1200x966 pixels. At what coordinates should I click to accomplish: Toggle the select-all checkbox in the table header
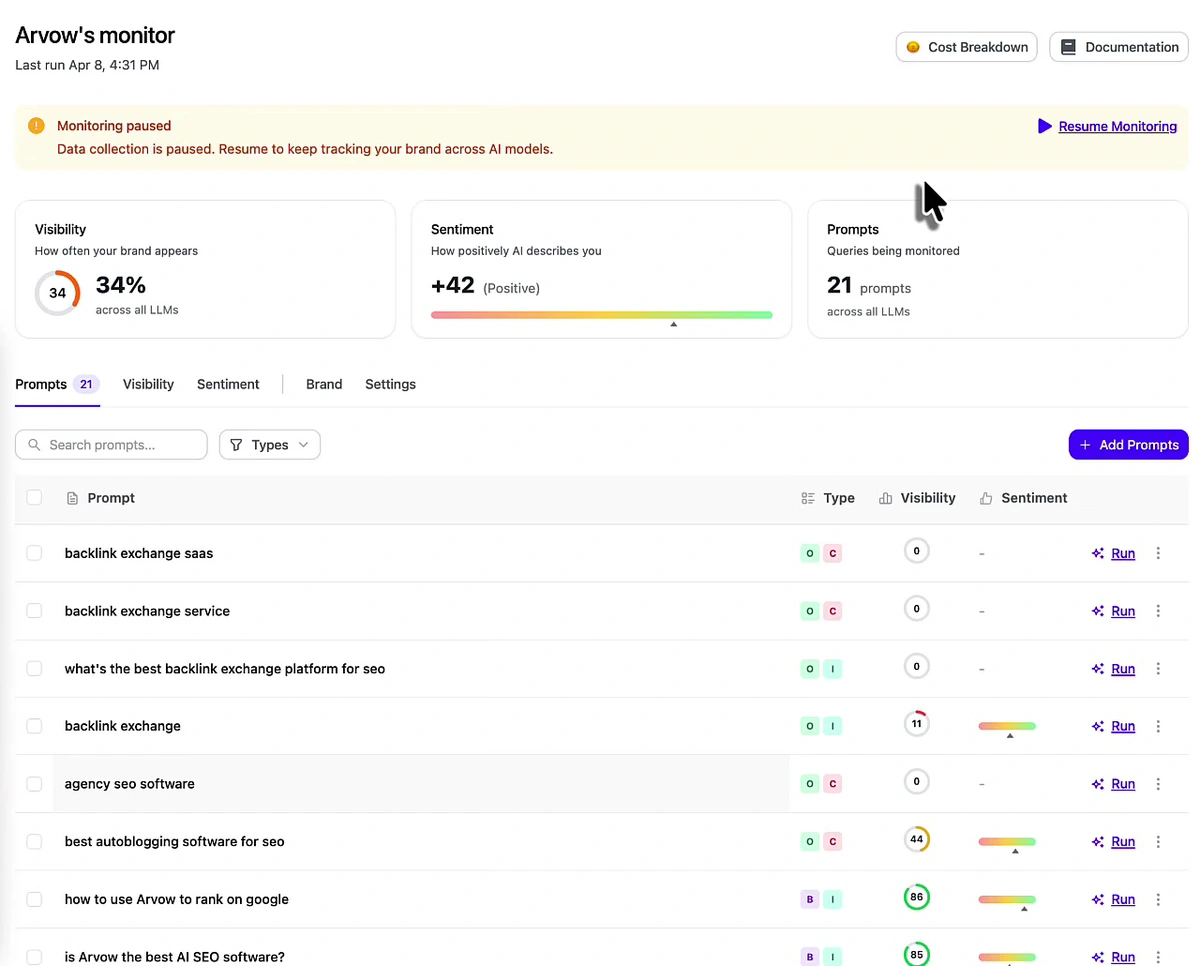(x=34, y=497)
